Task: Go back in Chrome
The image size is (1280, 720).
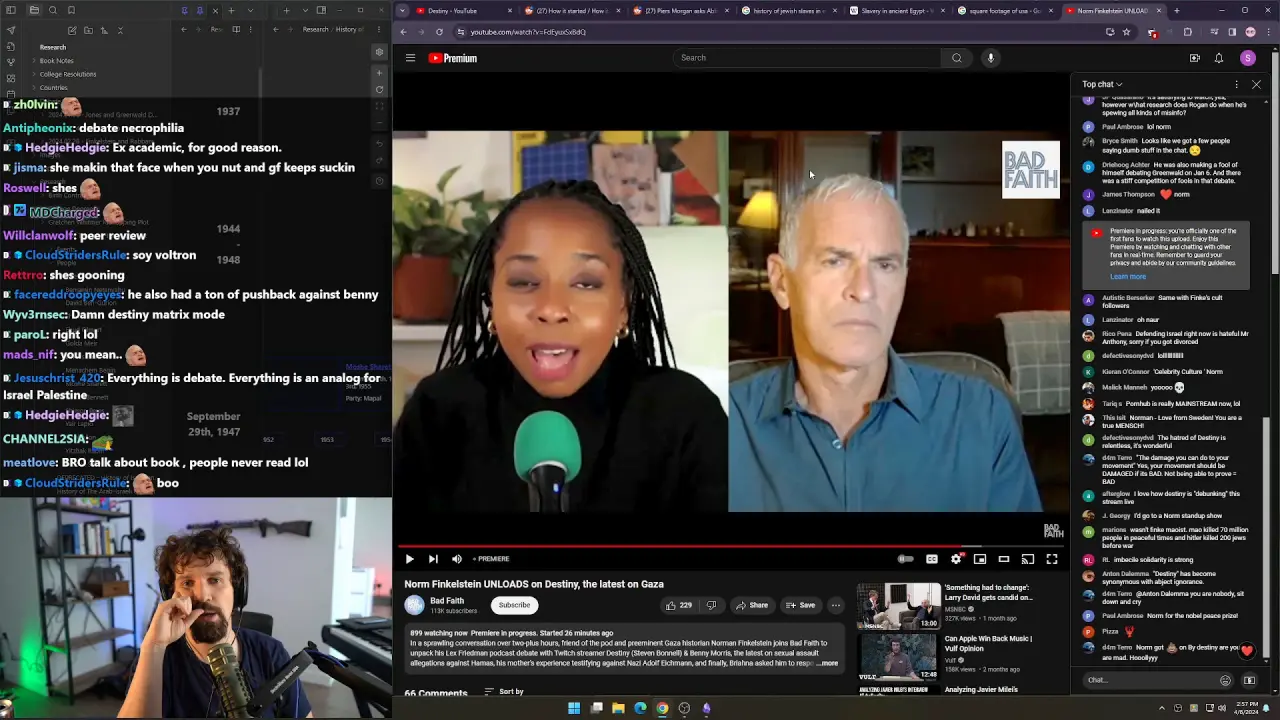Action: tap(403, 32)
